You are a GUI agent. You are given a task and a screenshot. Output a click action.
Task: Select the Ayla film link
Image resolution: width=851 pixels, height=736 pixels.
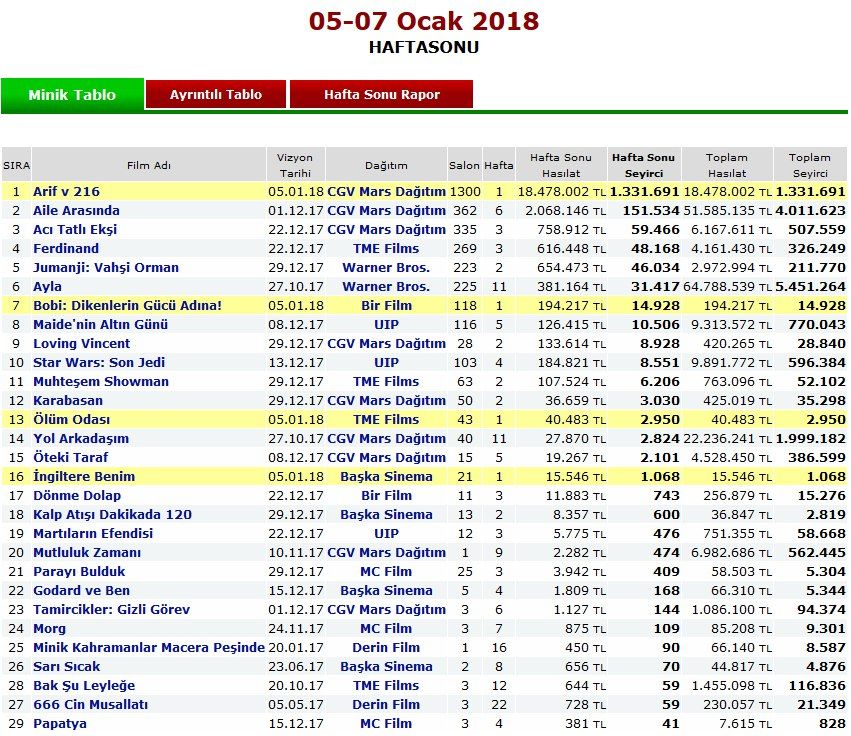[x=48, y=286]
